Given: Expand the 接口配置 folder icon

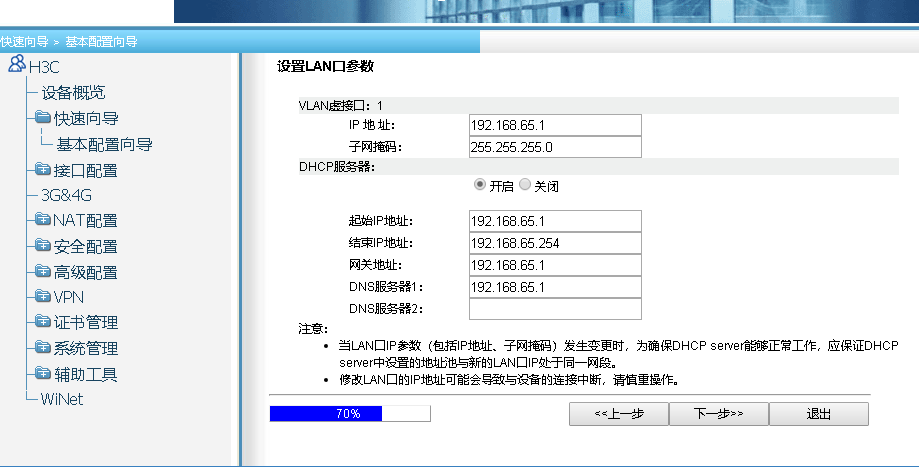Looking at the screenshot, I should click(43, 169).
